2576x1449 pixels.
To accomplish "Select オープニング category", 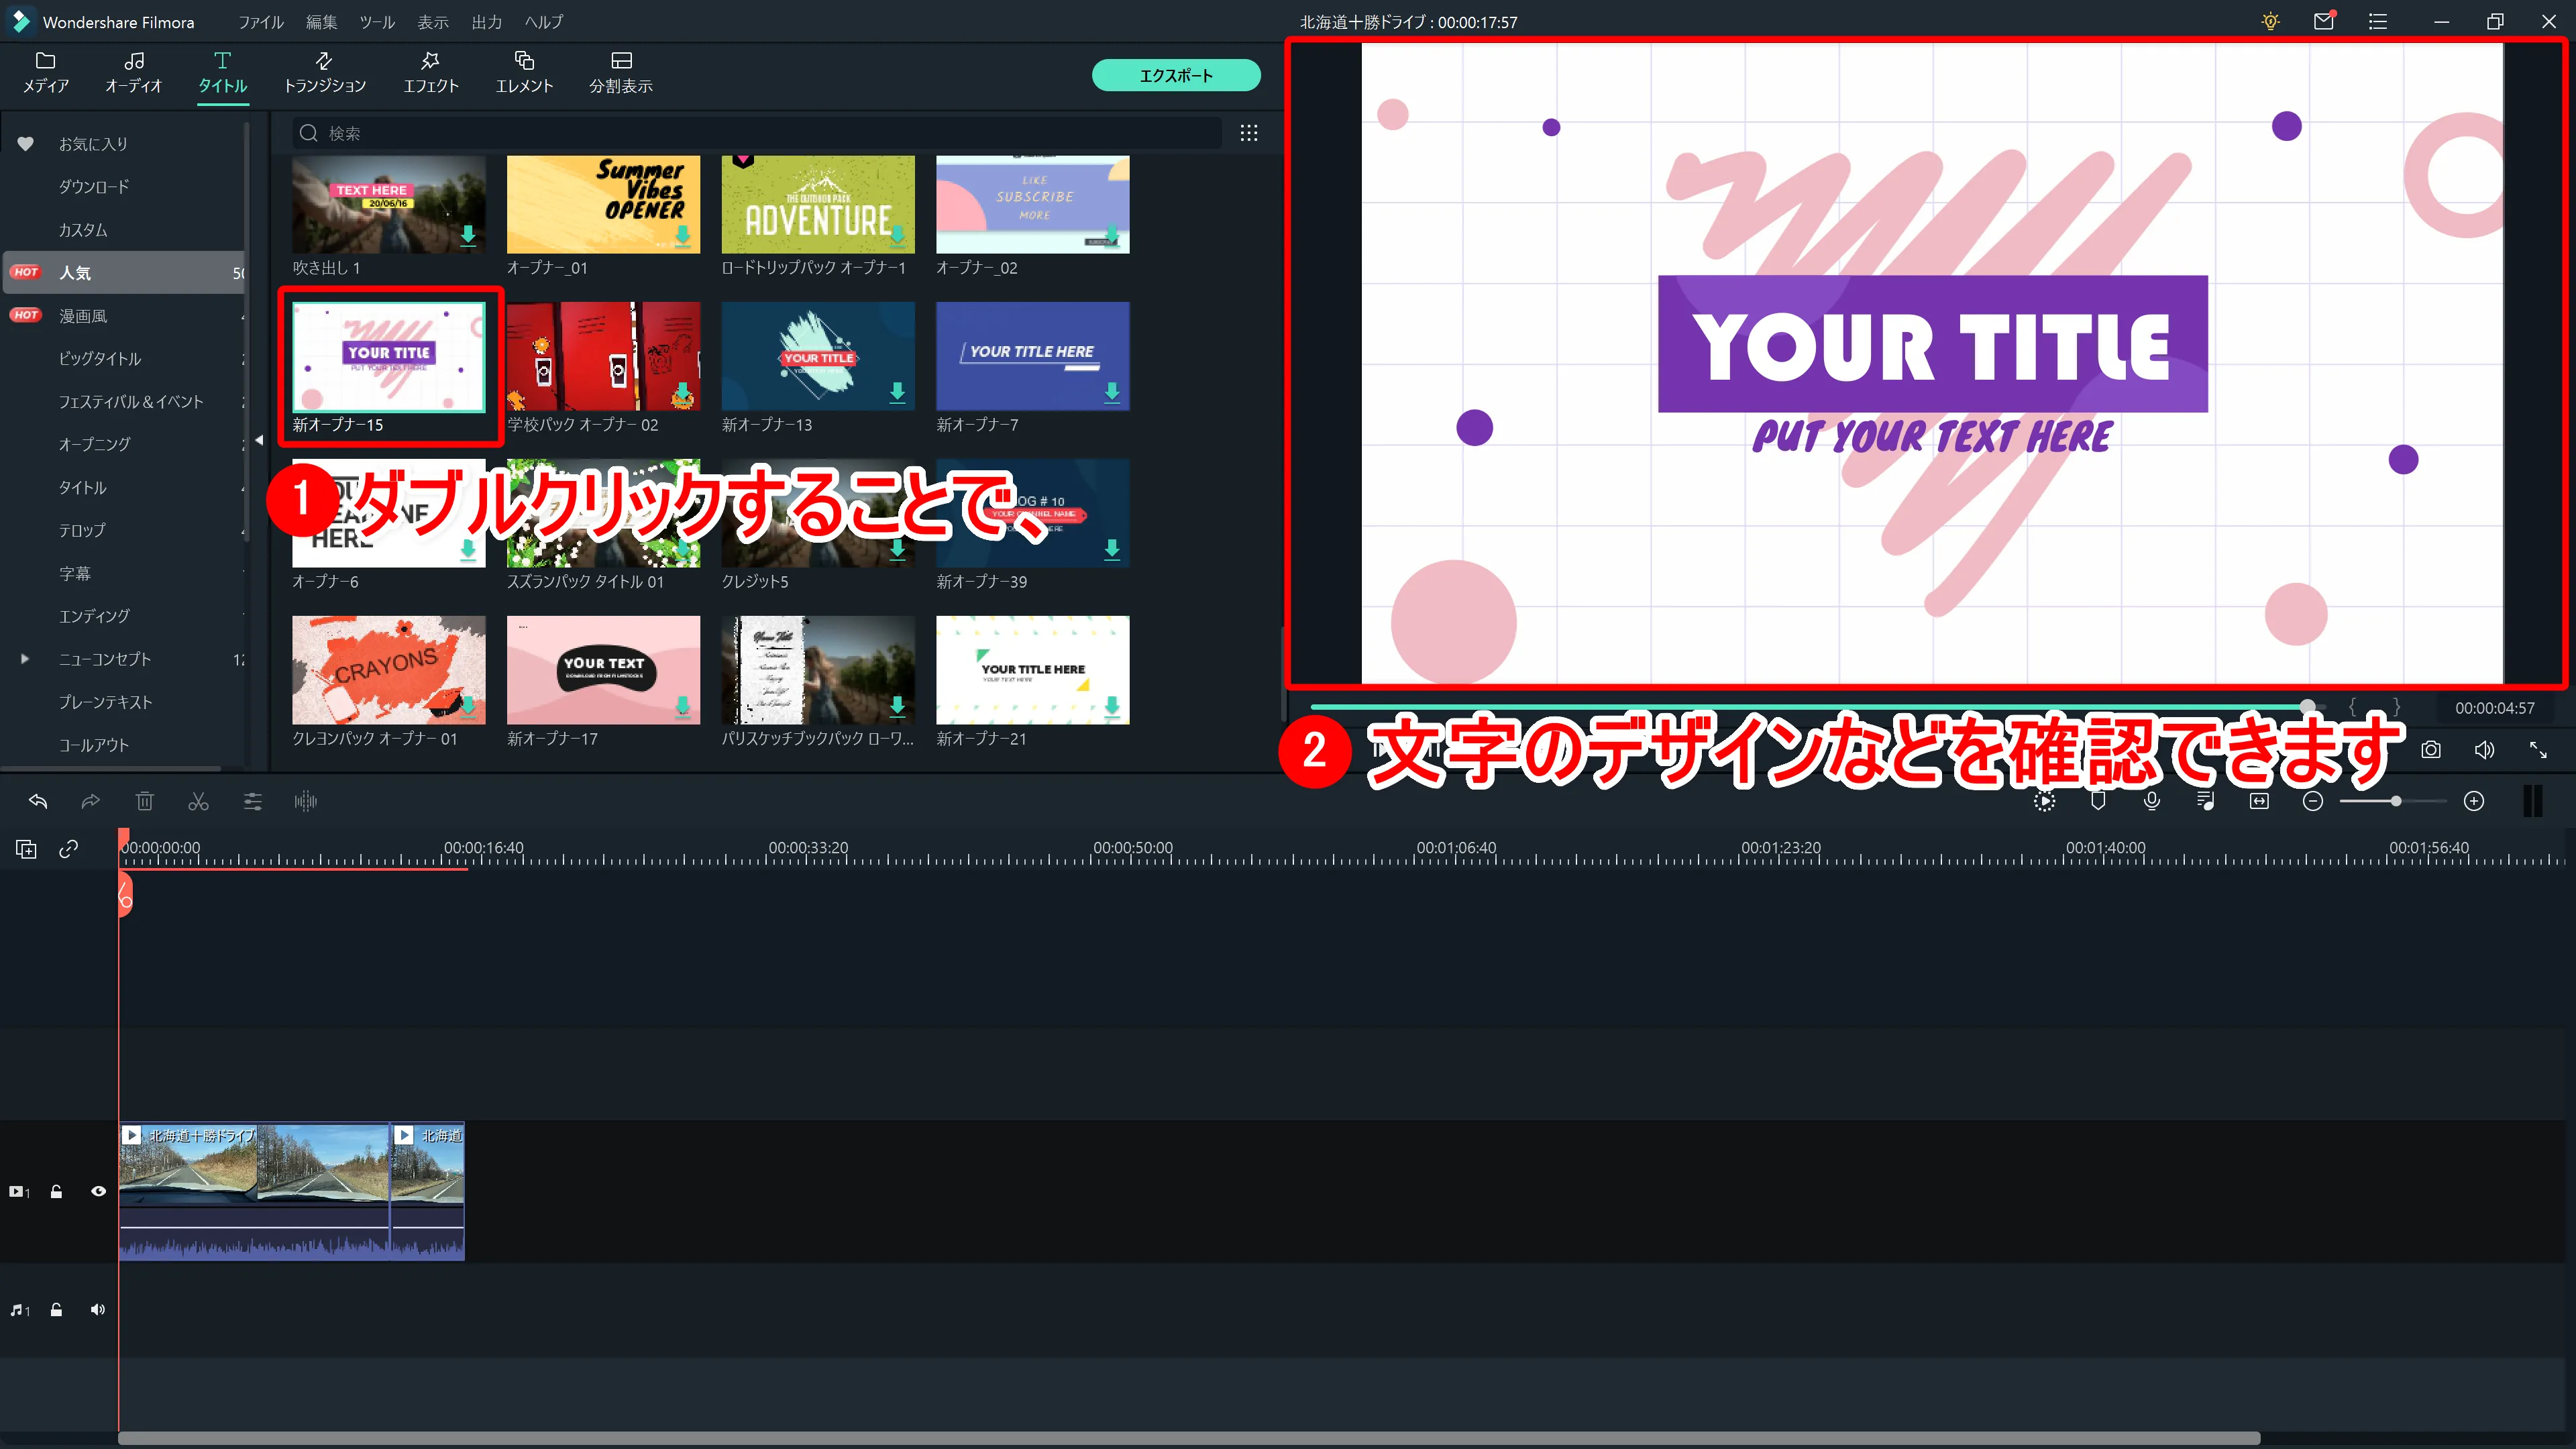I will [x=95, y=444].
